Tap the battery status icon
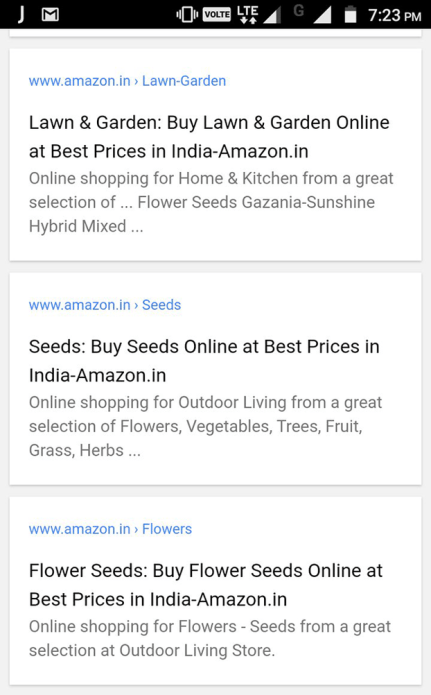 click(350, 15)
